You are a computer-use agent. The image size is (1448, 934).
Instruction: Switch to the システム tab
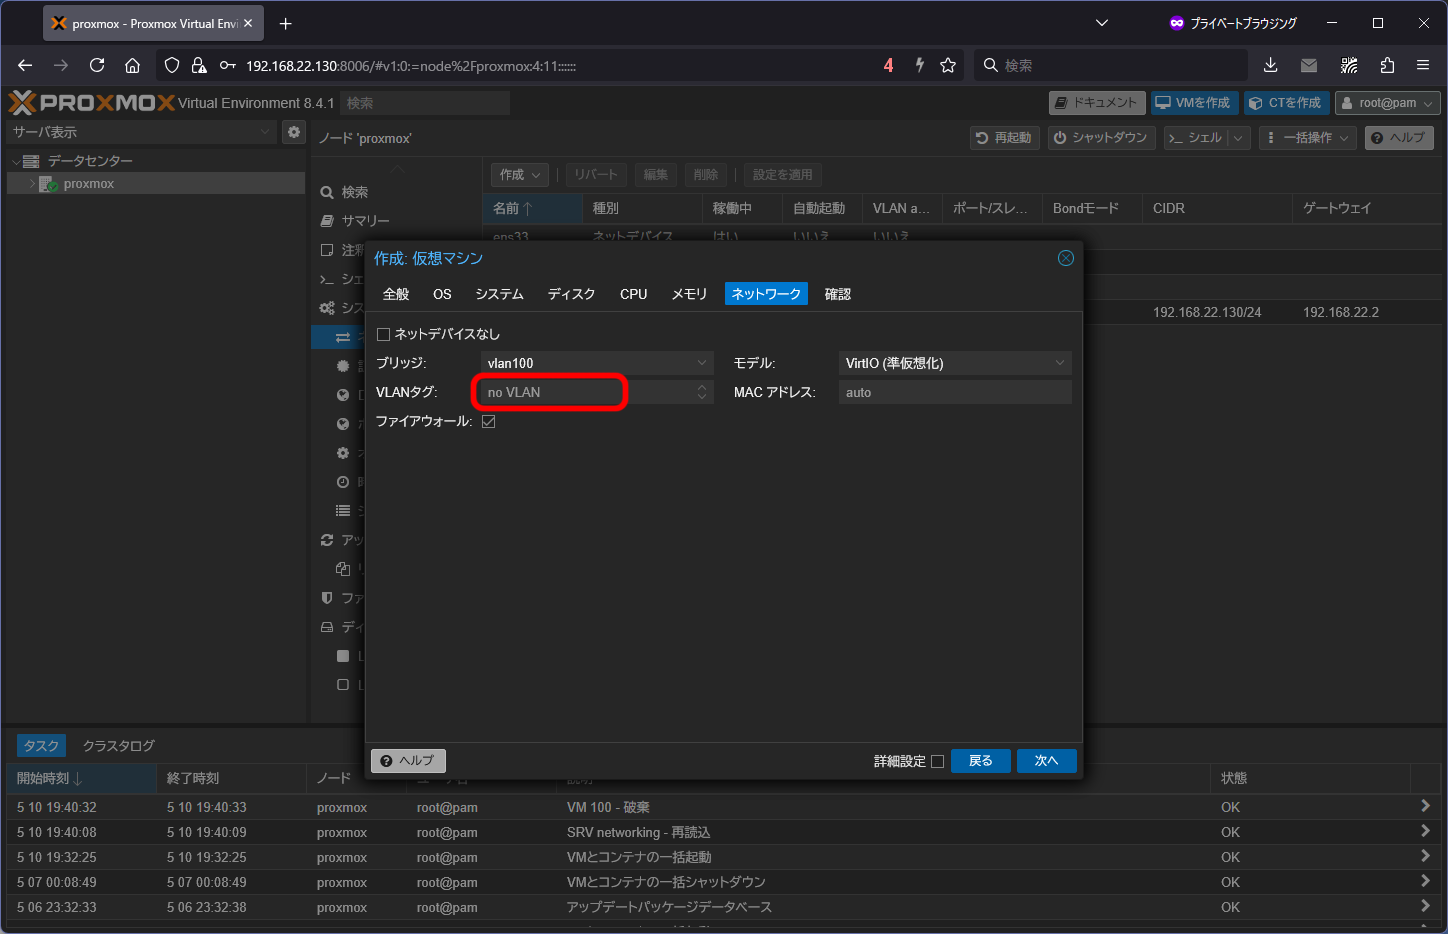(x=499, y=294)
